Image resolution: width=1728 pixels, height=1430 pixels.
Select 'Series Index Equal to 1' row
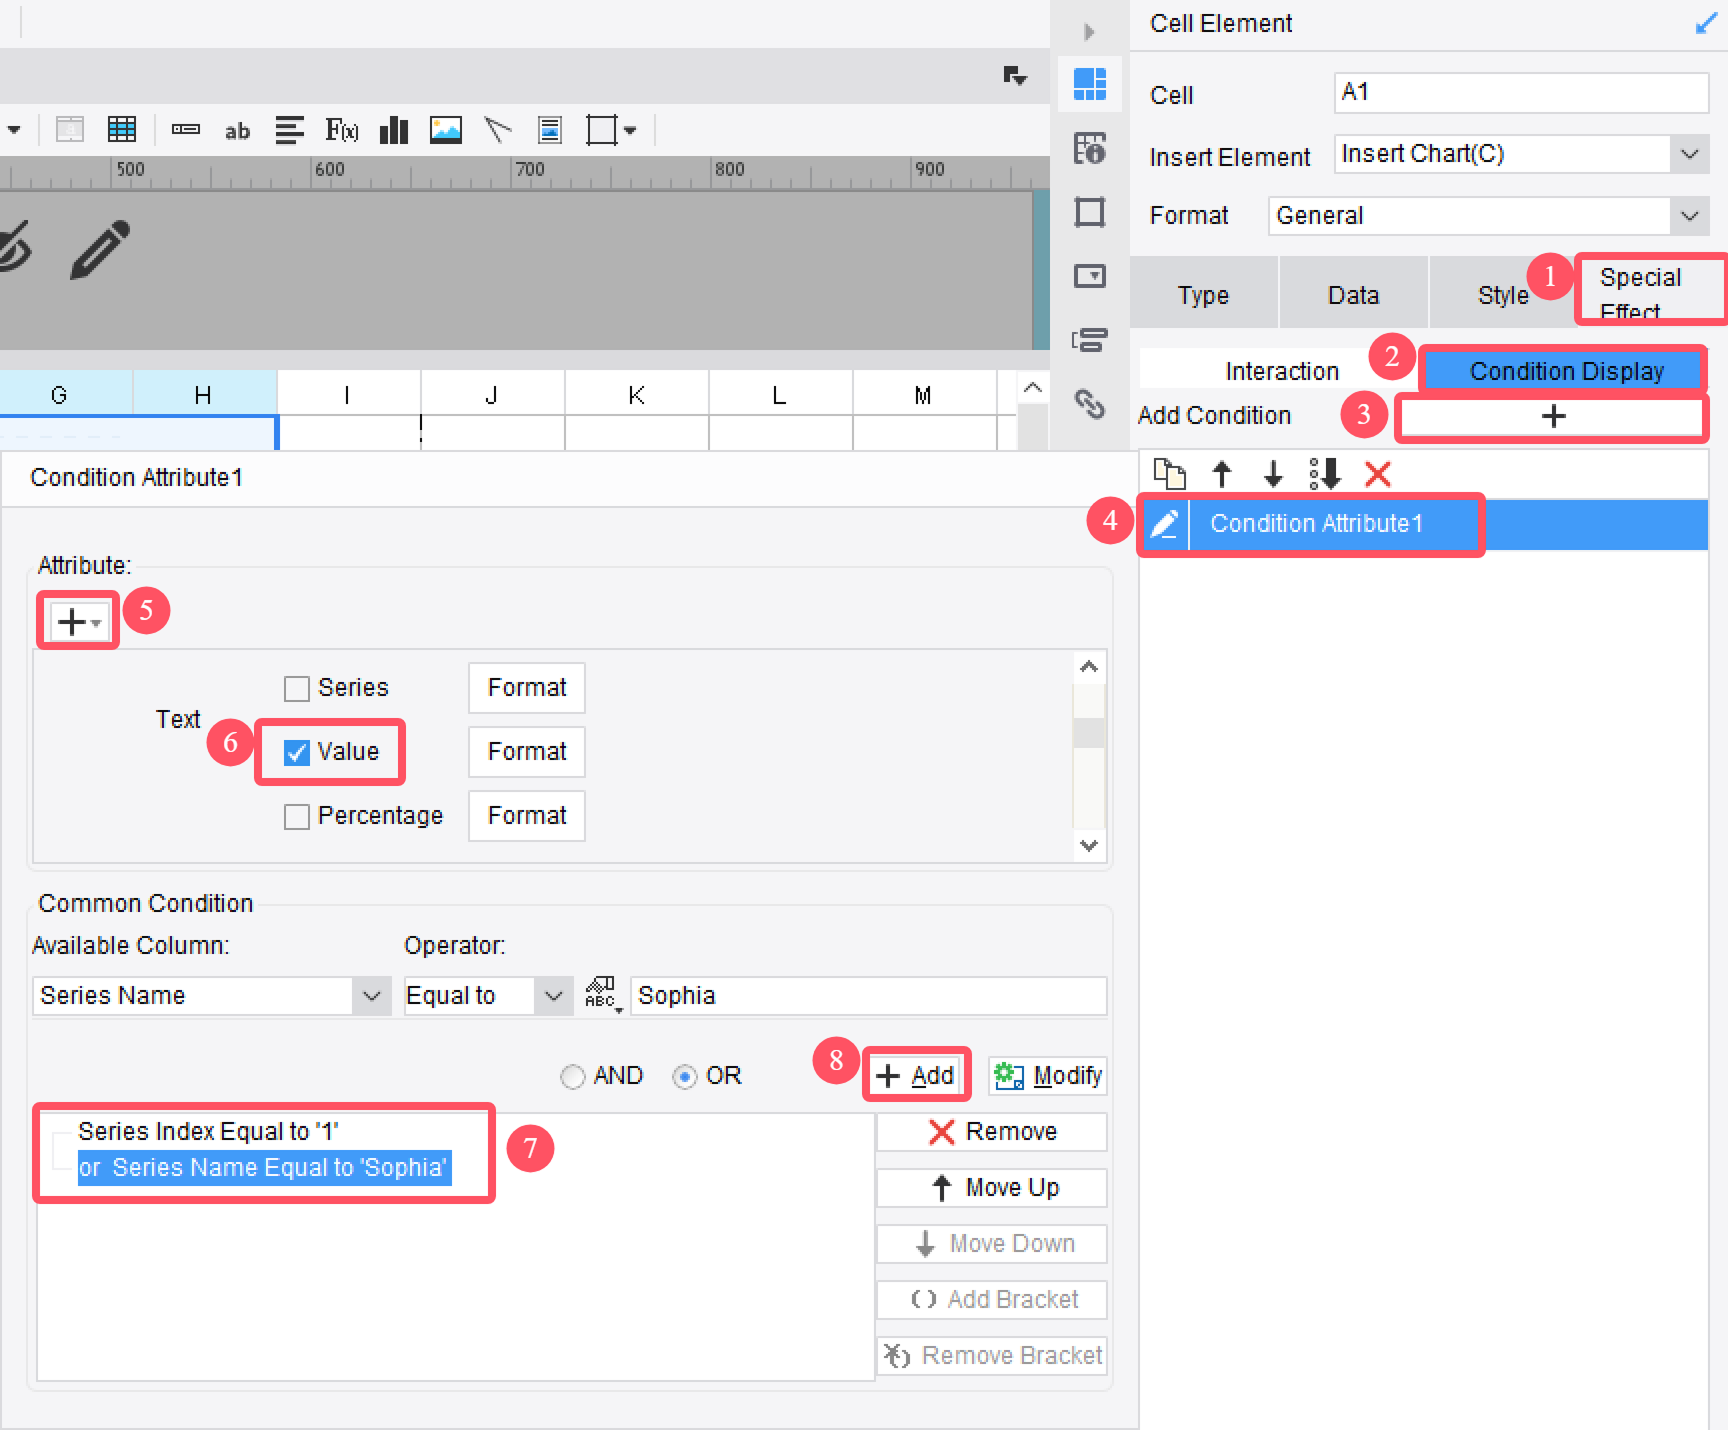click(208, 1131)
